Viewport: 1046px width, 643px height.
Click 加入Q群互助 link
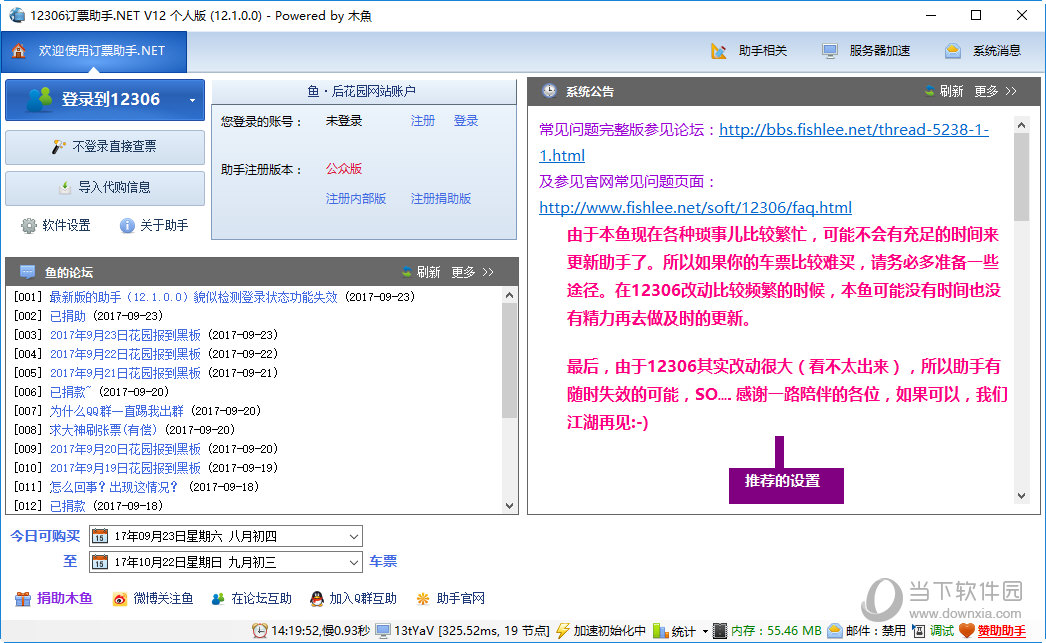click(353, 599)
